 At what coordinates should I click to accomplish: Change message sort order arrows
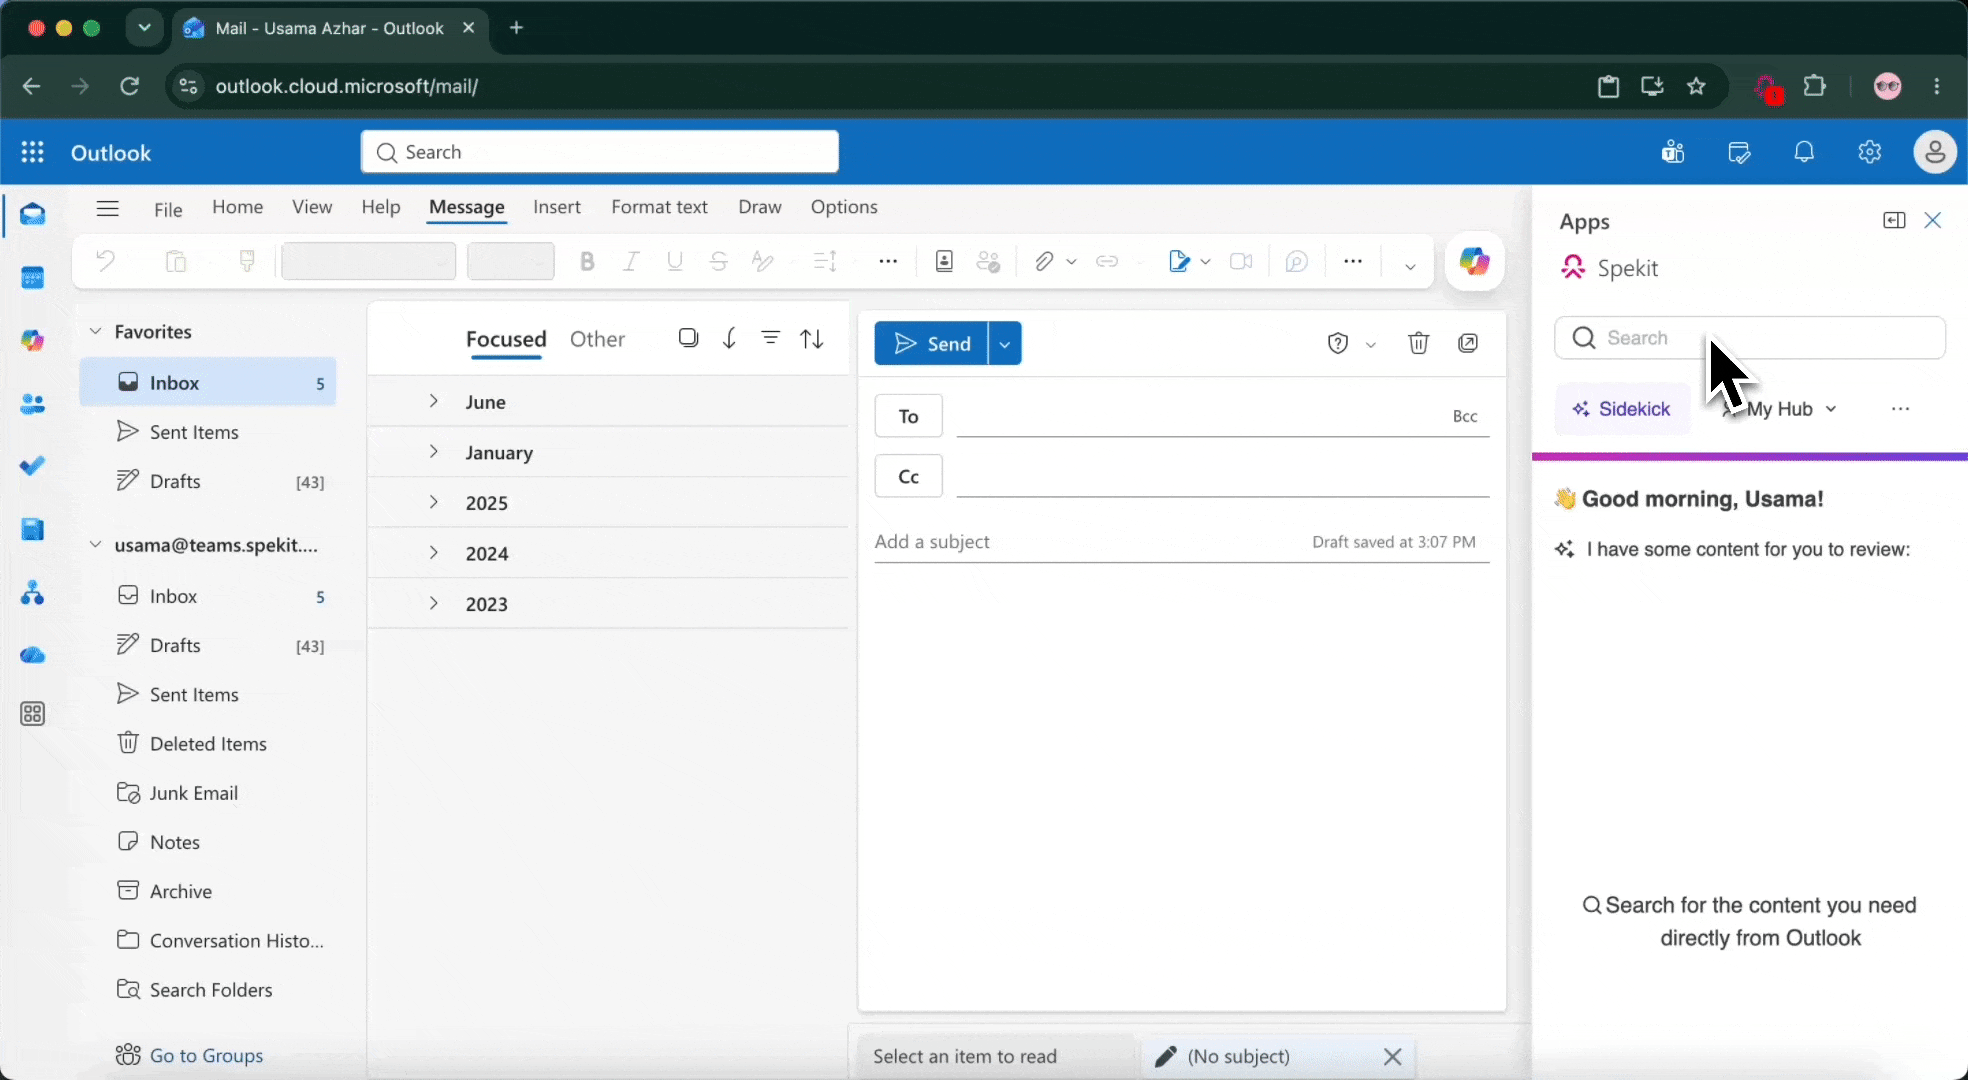tap(812, 338)
